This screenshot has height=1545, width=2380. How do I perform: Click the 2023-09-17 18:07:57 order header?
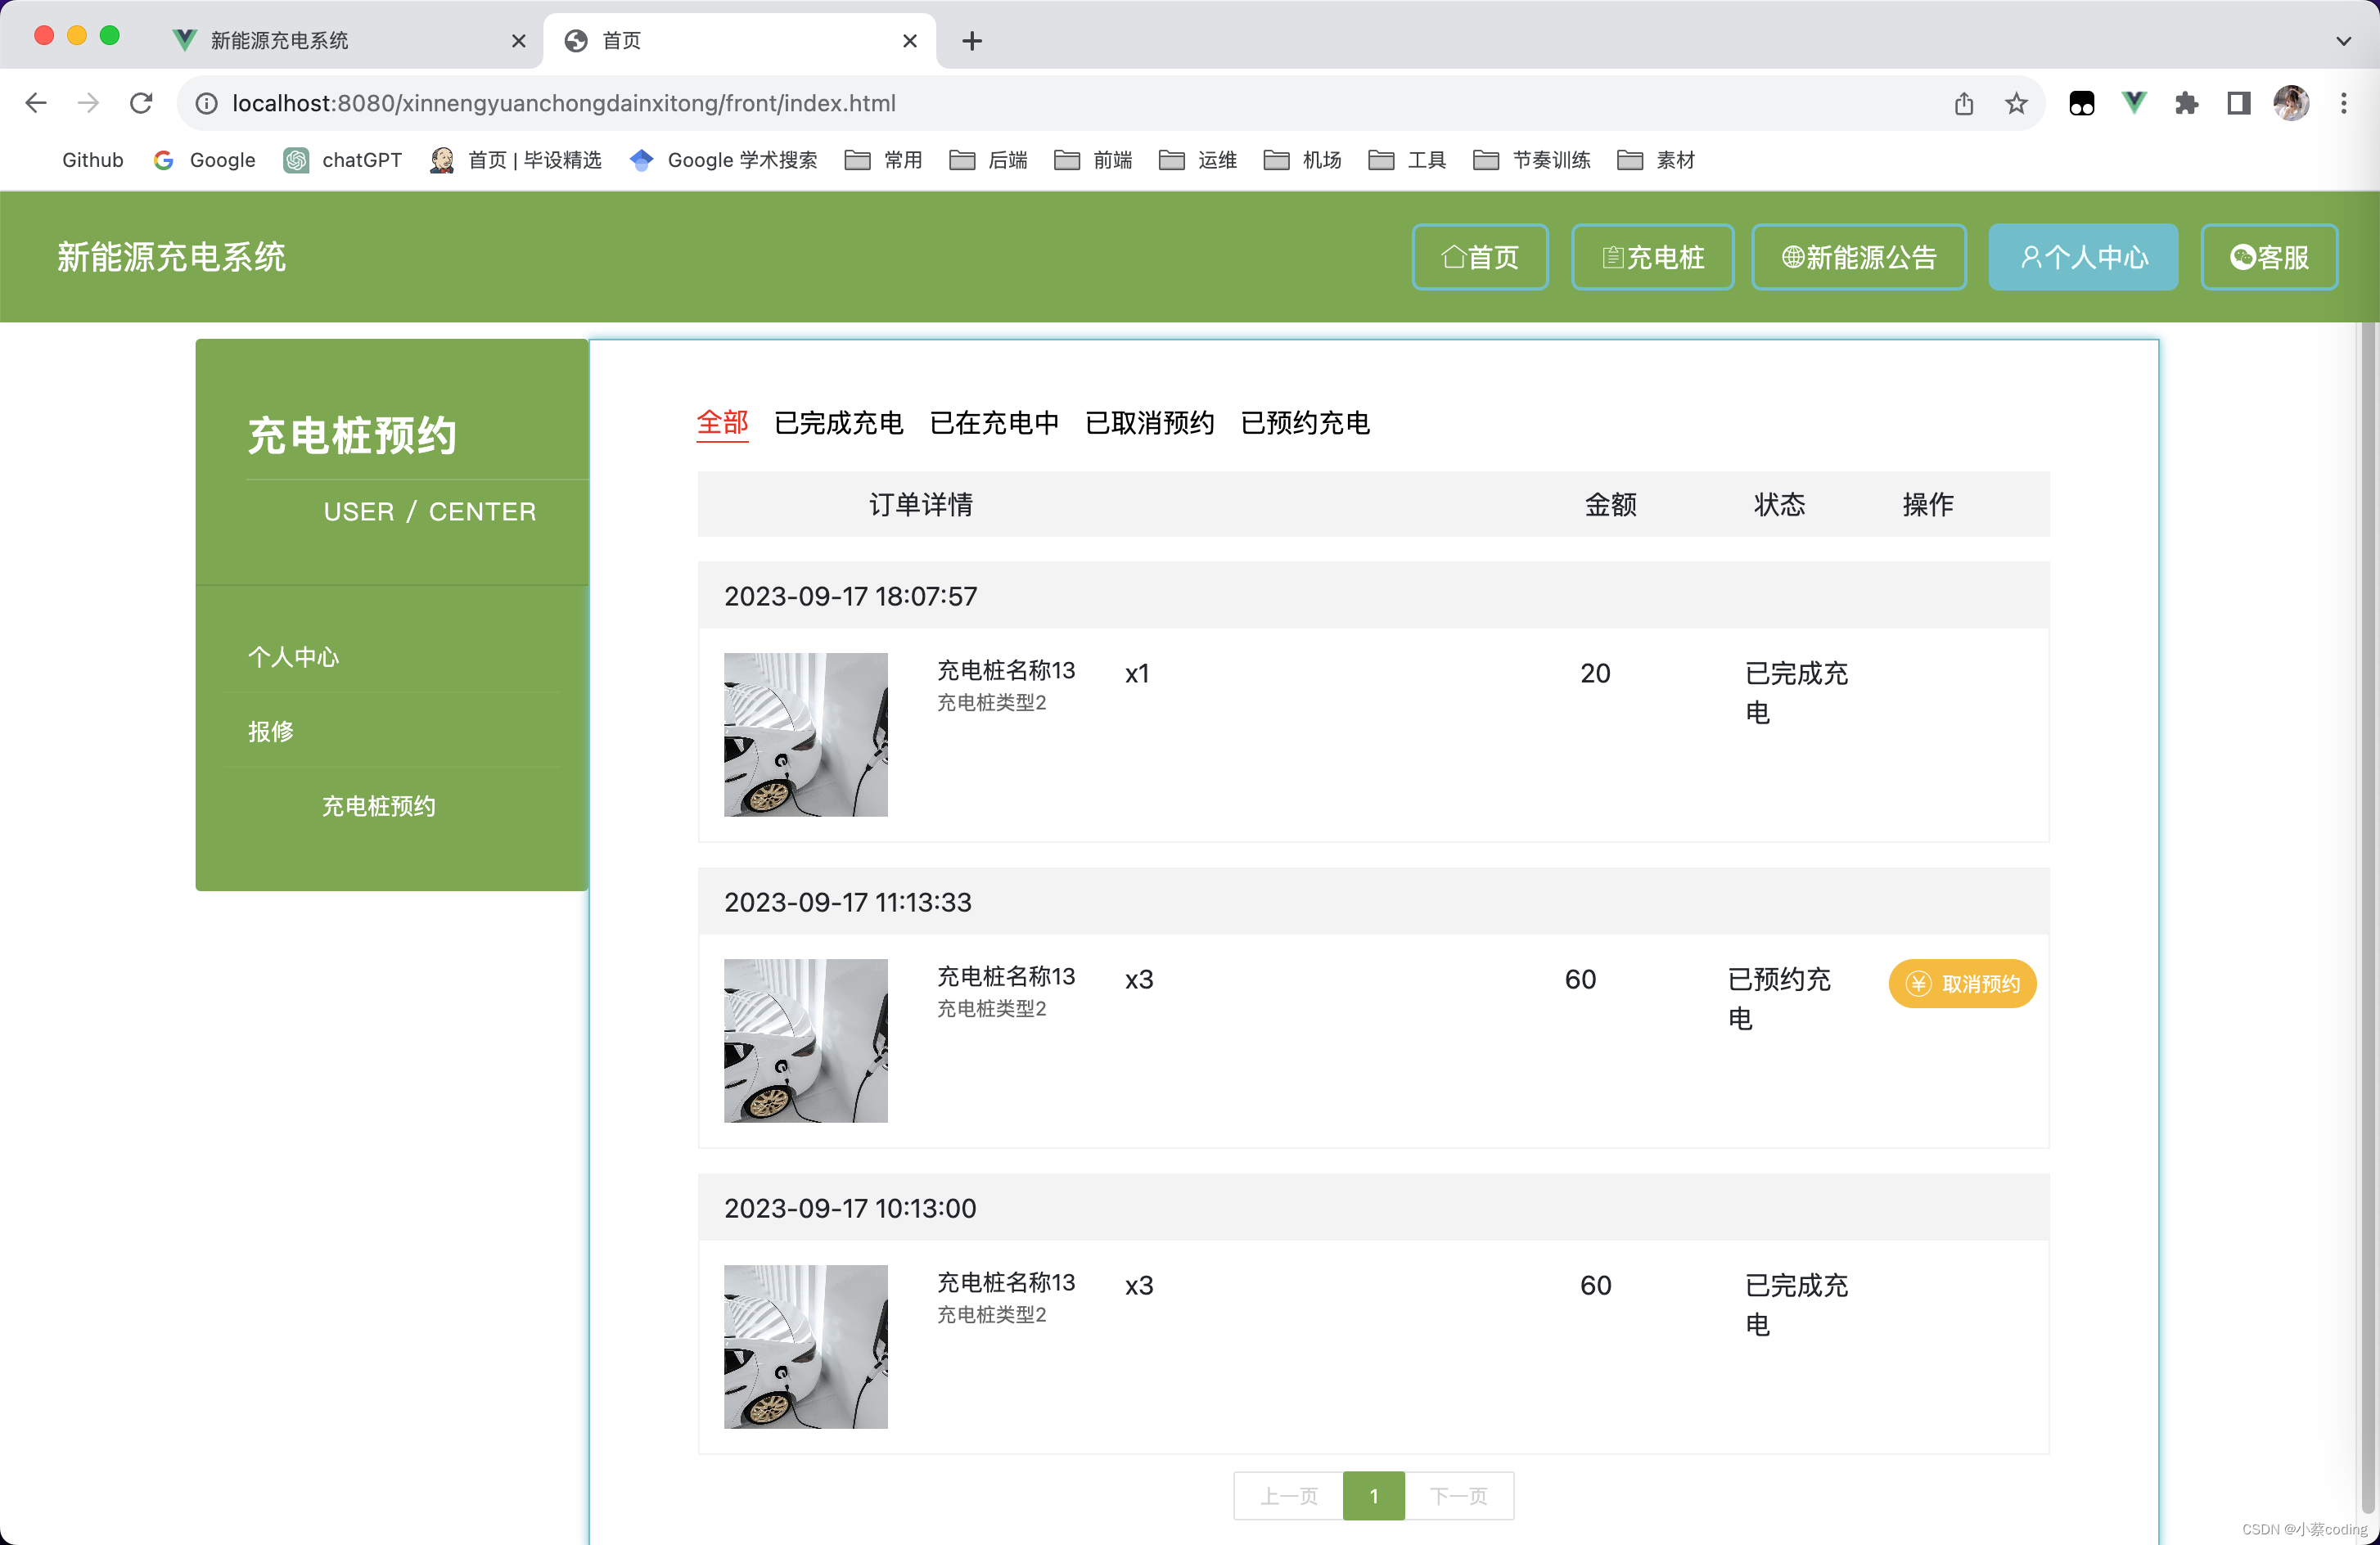pyautogui.click(x=1373, y=596)
